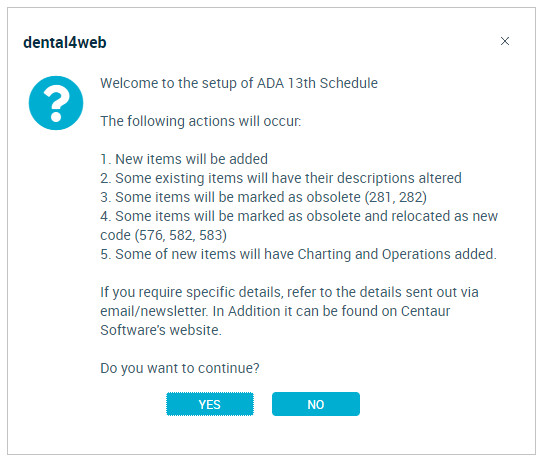Click the 'Charting and Operations added' line
The height and width of the screenshot is (463, 541).
[298, 254]
